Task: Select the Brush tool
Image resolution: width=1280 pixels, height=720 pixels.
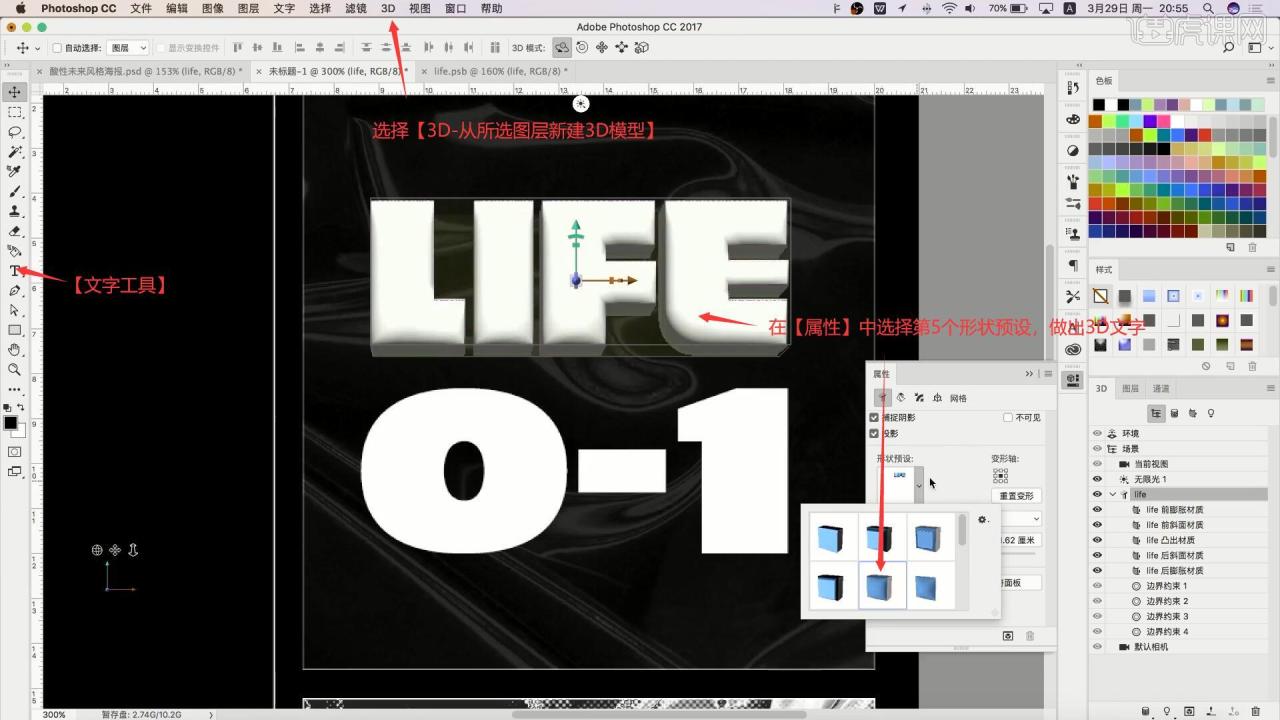Action: tap(15, 191)
